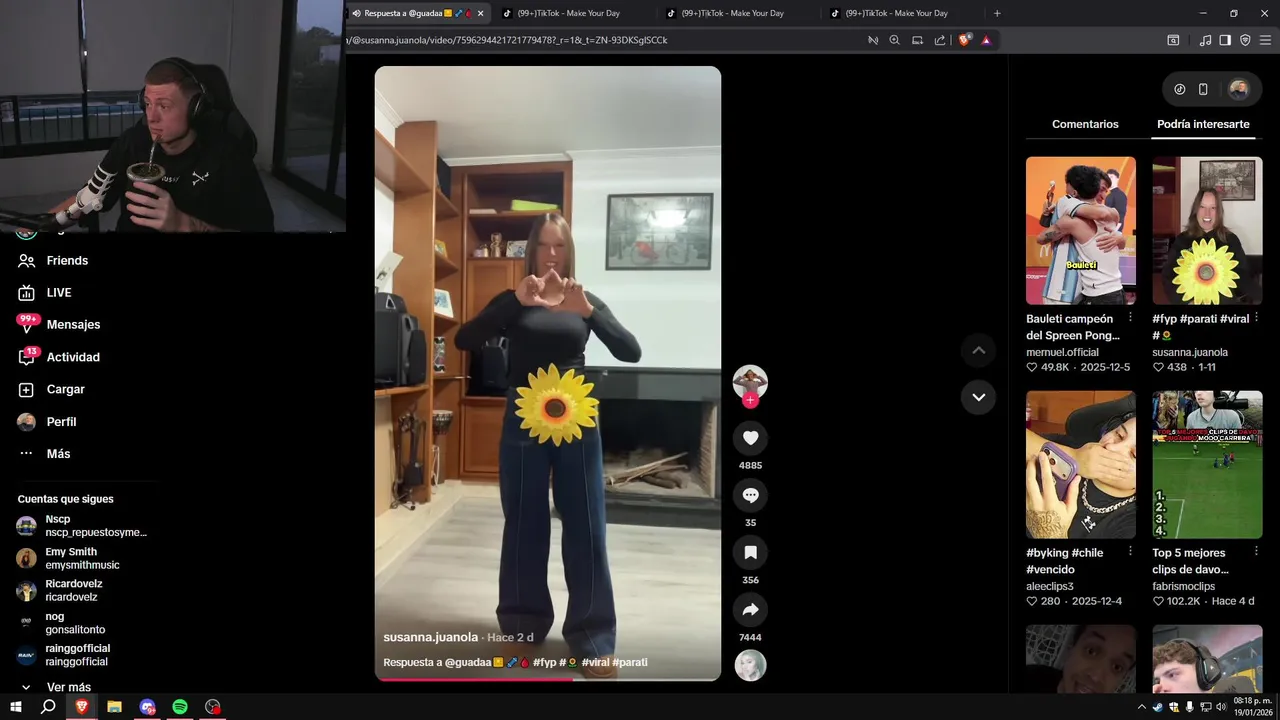Open rainggofficial followed account
Screen dimensions: 1280x720
(x=63, y=655)
